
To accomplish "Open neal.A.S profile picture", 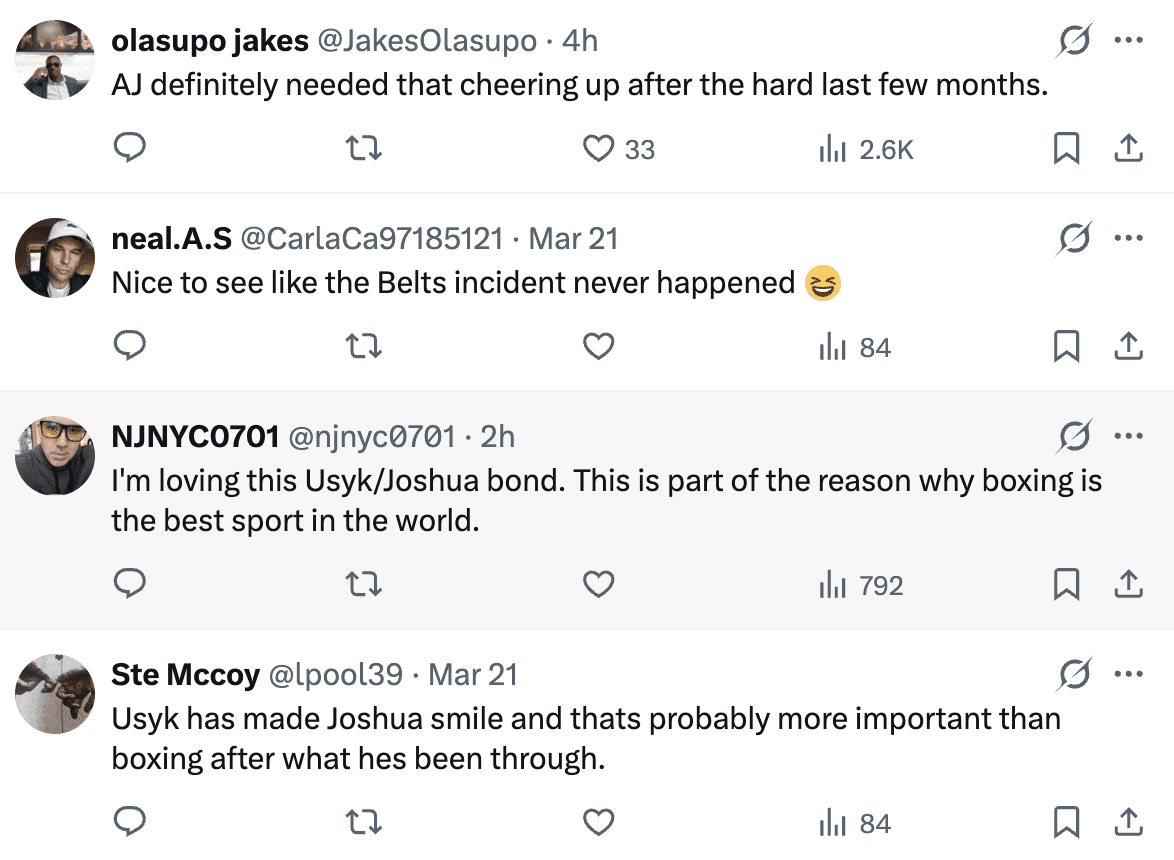I will (55, 257).
